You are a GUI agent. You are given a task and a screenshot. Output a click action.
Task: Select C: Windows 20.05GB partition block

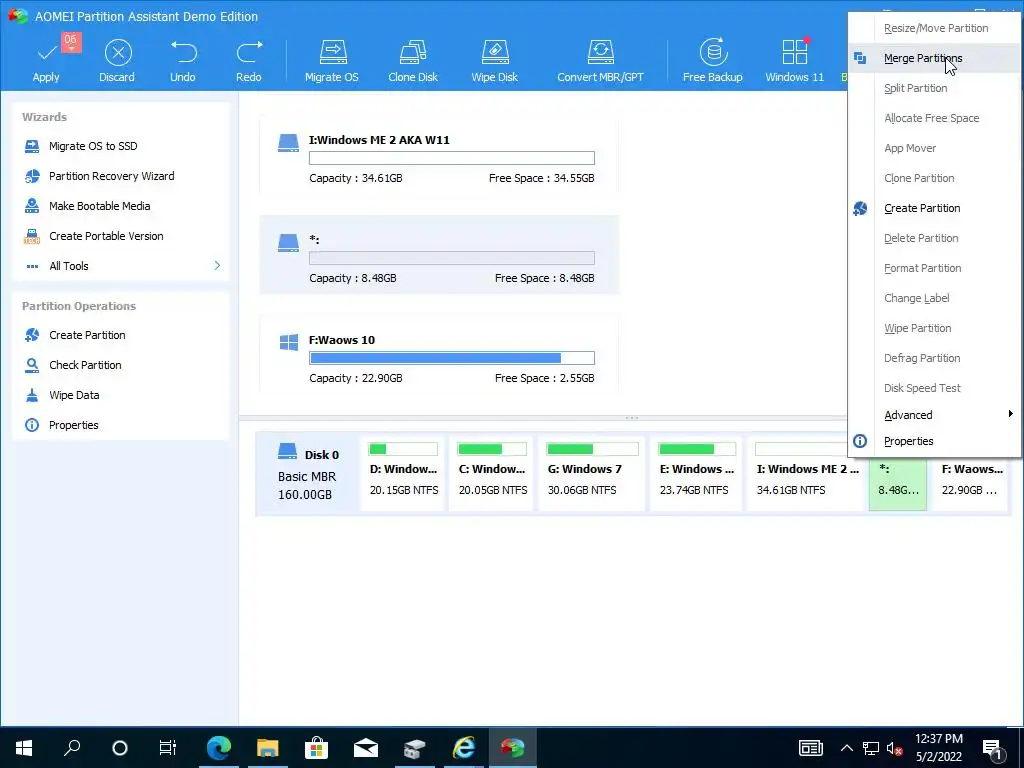[492, 474]
